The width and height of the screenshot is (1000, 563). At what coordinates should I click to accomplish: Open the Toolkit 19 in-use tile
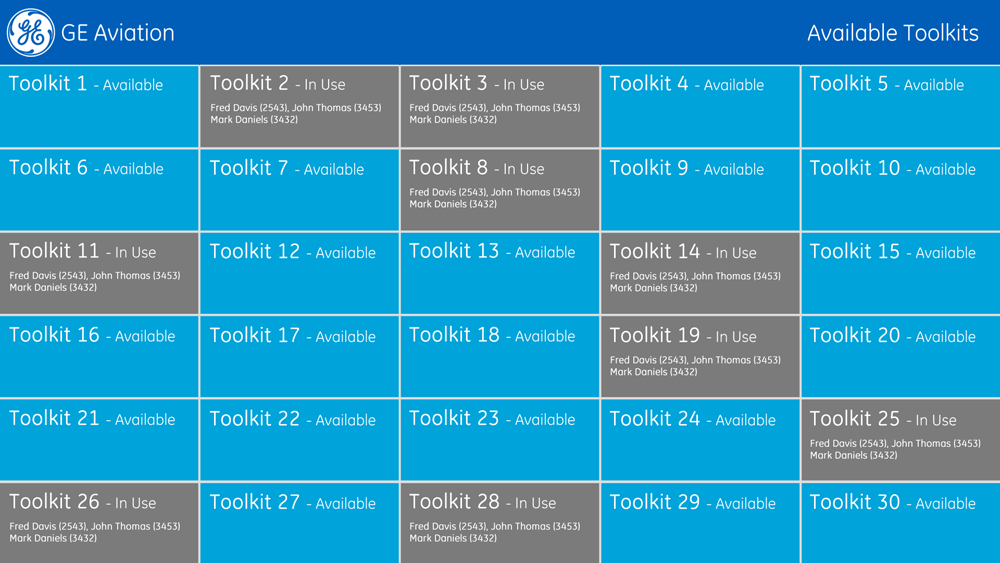(700, 357)
